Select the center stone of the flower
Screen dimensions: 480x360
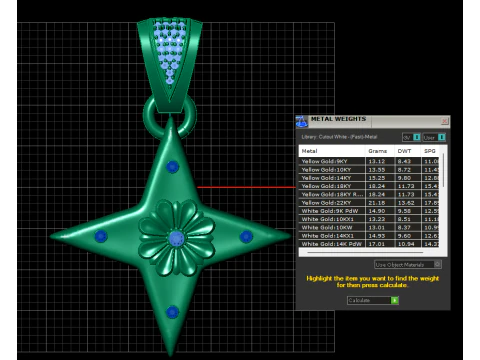pos(176,238)
